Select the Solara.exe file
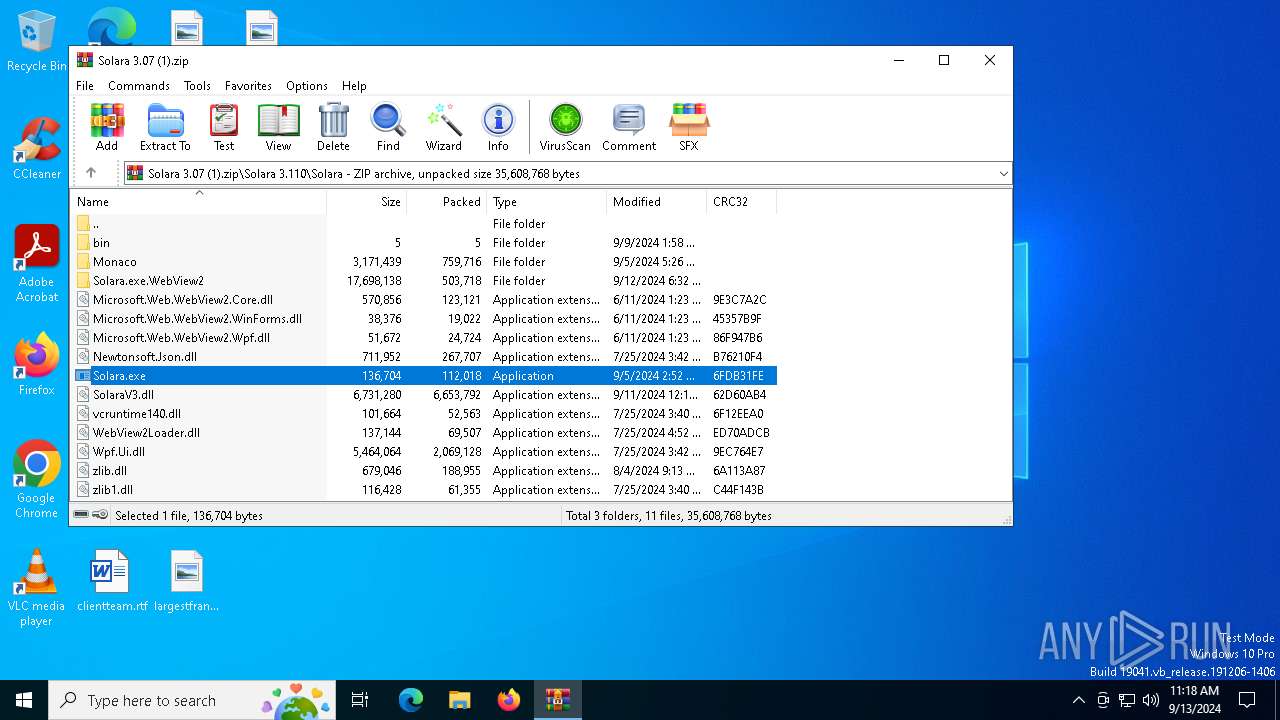 425,376
